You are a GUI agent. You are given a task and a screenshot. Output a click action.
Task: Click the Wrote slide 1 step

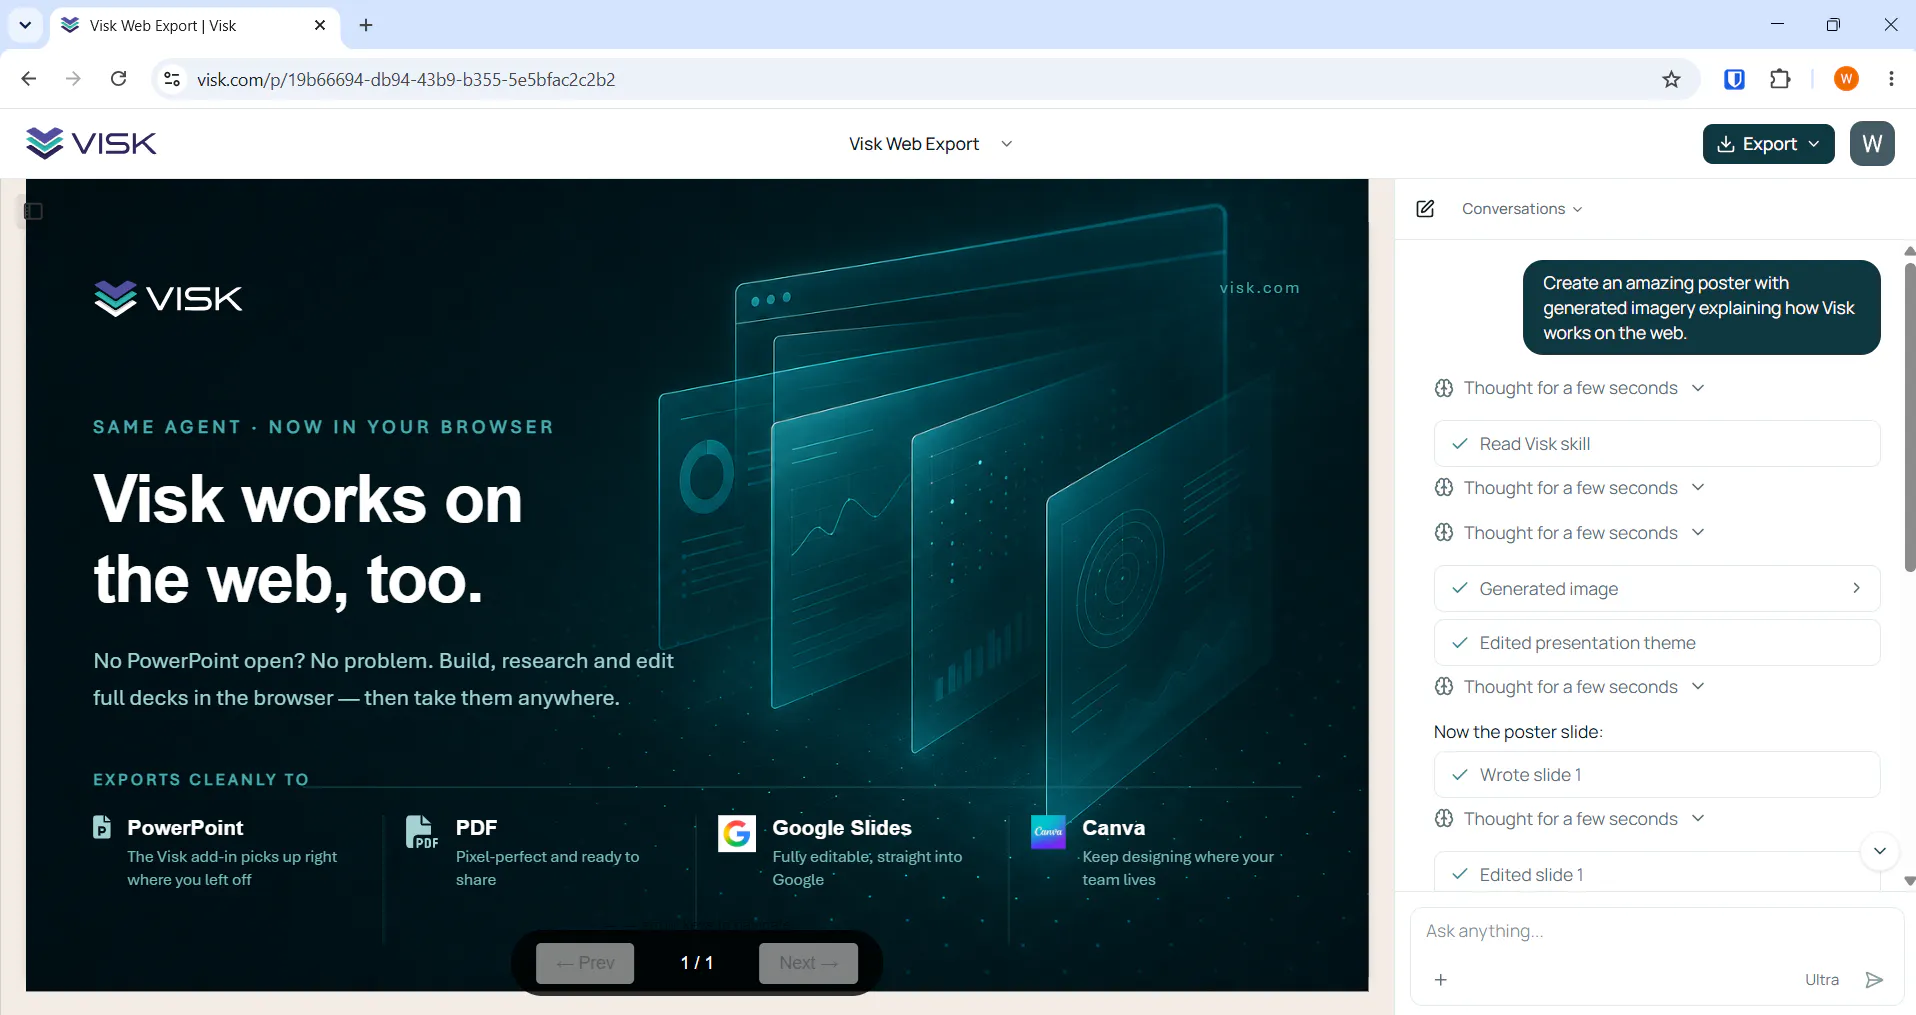pos(1656,775)
